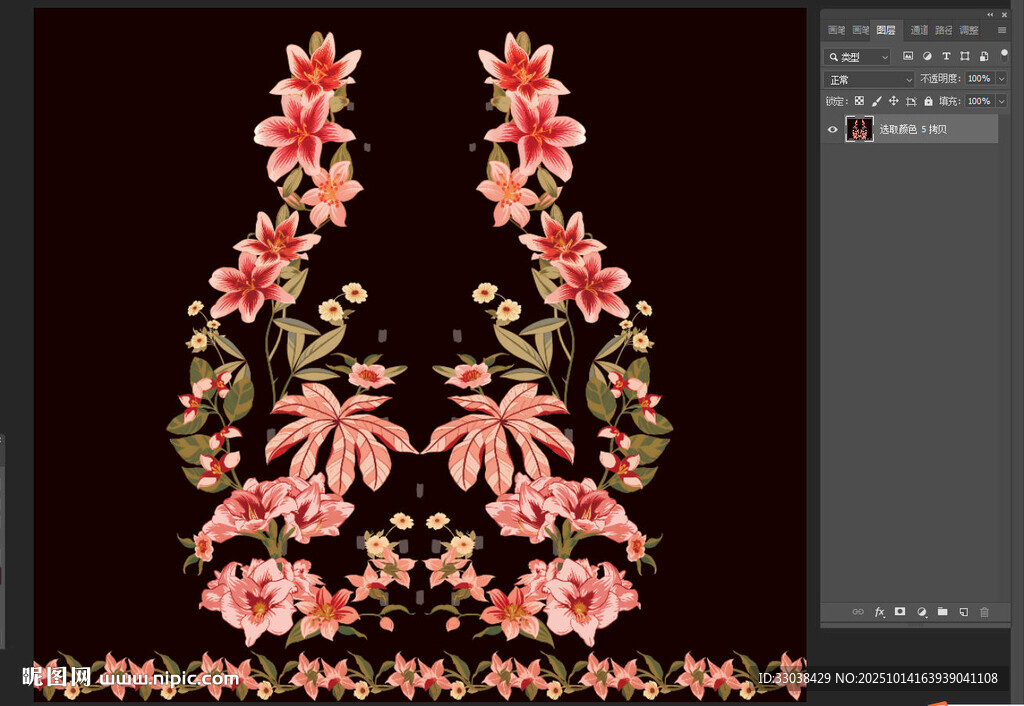
Task: Click the link layers chain icon
Action: point(858,612)
